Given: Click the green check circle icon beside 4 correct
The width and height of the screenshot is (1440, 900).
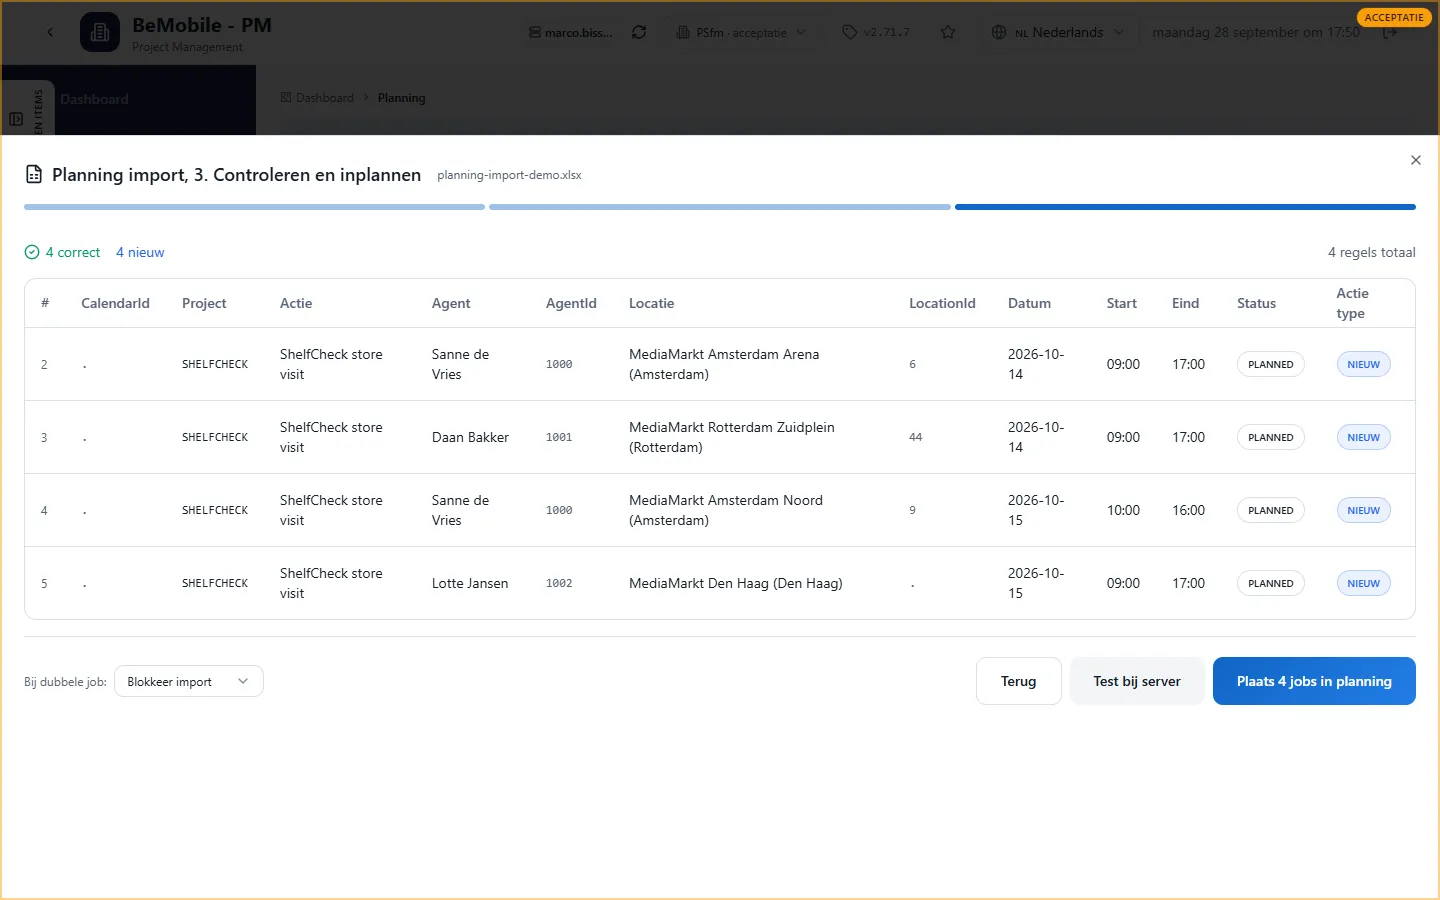Looking at the screenshot, I should point(32,252).
